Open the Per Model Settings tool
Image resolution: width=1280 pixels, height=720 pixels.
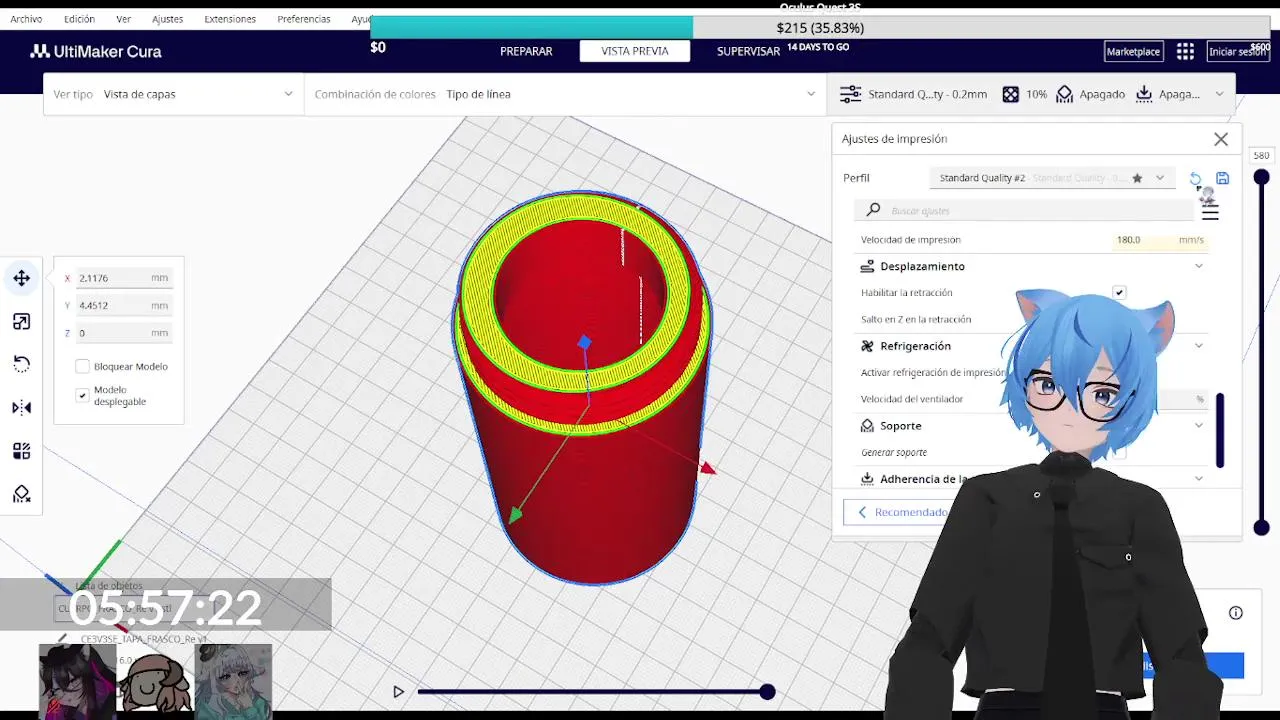coord(21,451)
